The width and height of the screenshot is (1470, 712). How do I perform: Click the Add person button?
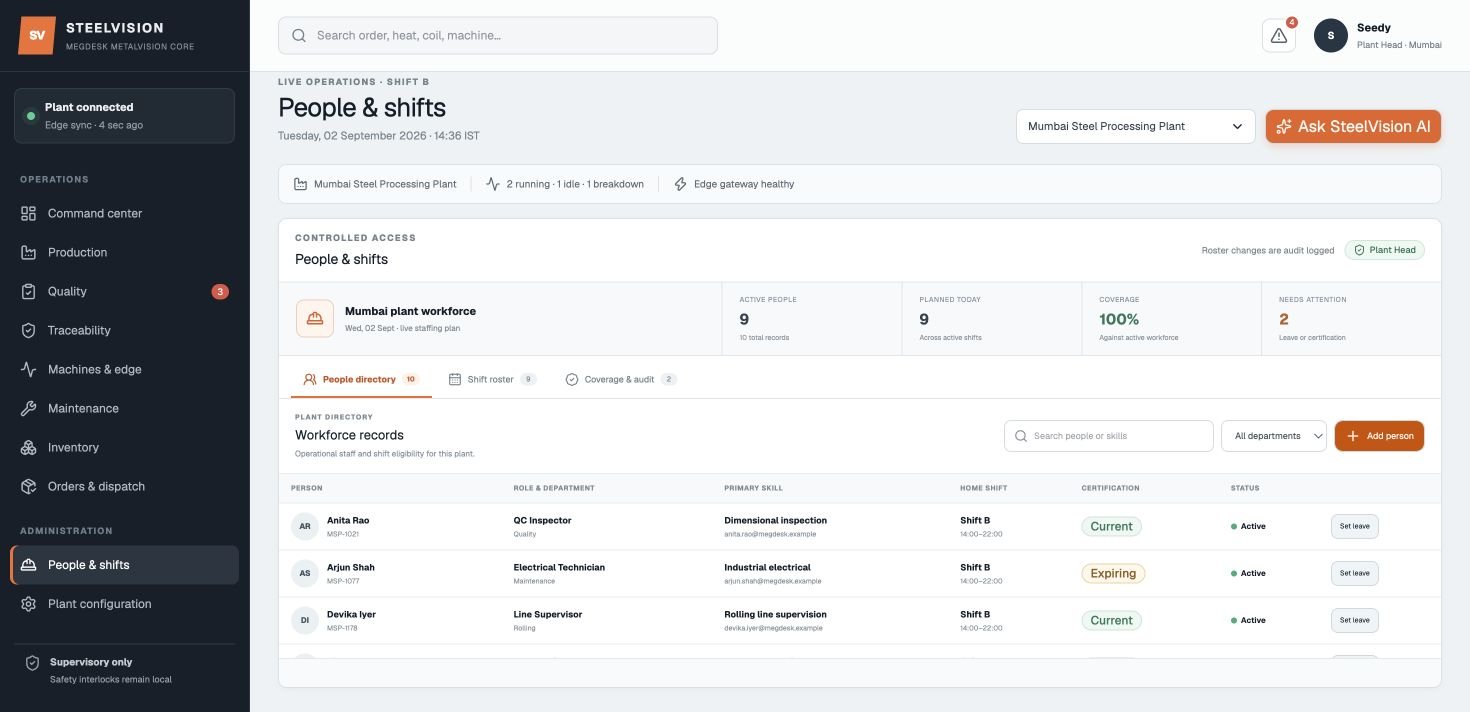[x=1379, y=436]
